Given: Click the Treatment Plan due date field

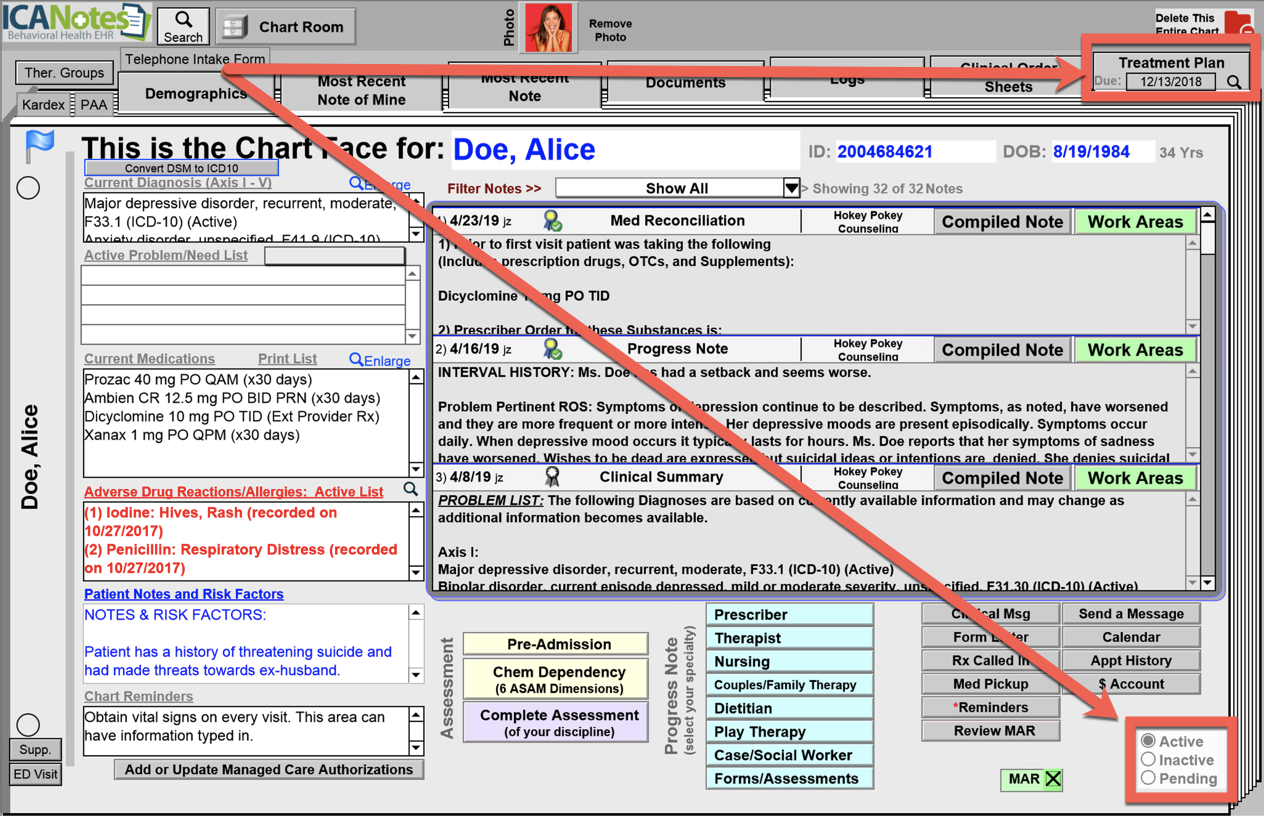Looking at the screenshot, I should (1170, 82).
